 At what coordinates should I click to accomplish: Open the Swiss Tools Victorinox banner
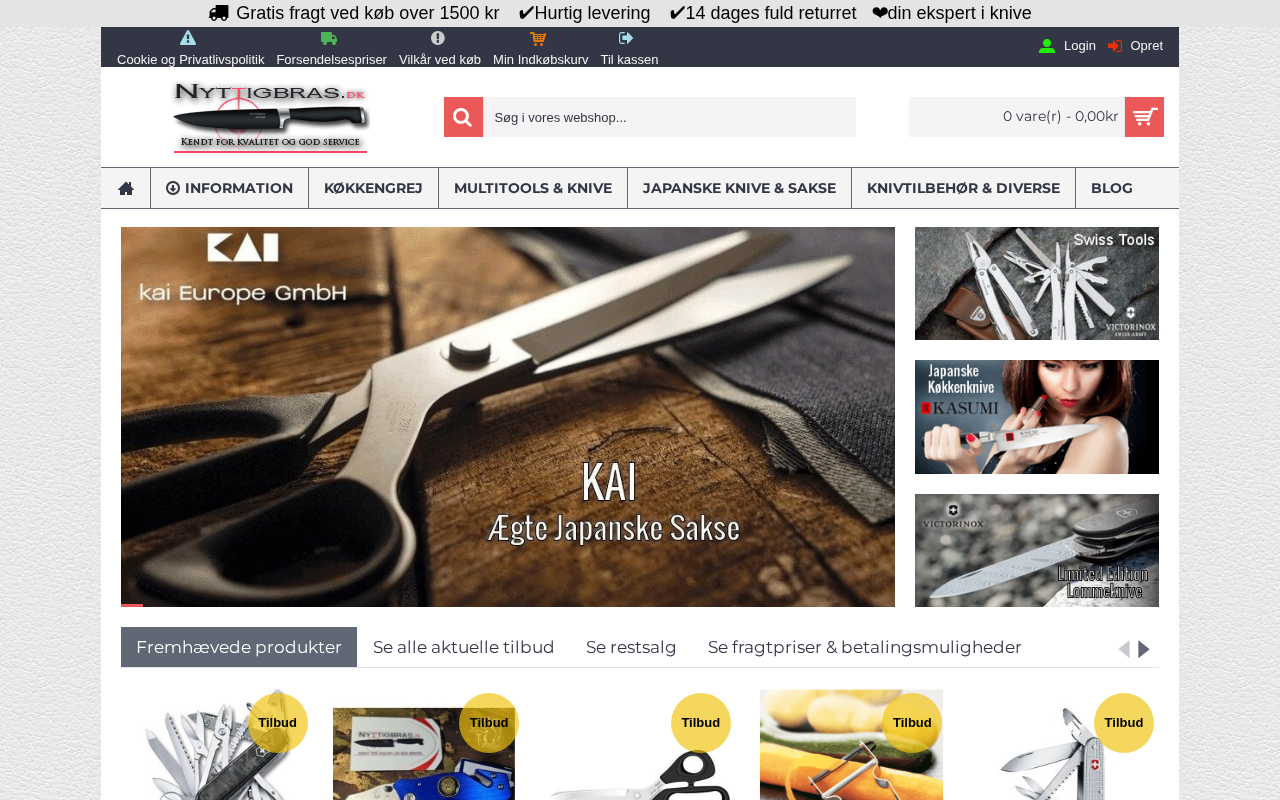click(1037, 283)
